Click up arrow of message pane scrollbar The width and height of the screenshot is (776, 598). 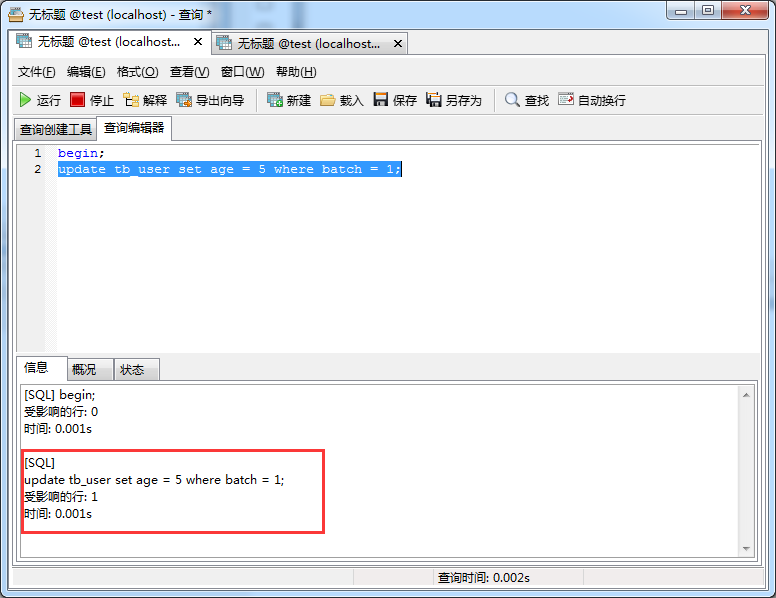point(746,395)
